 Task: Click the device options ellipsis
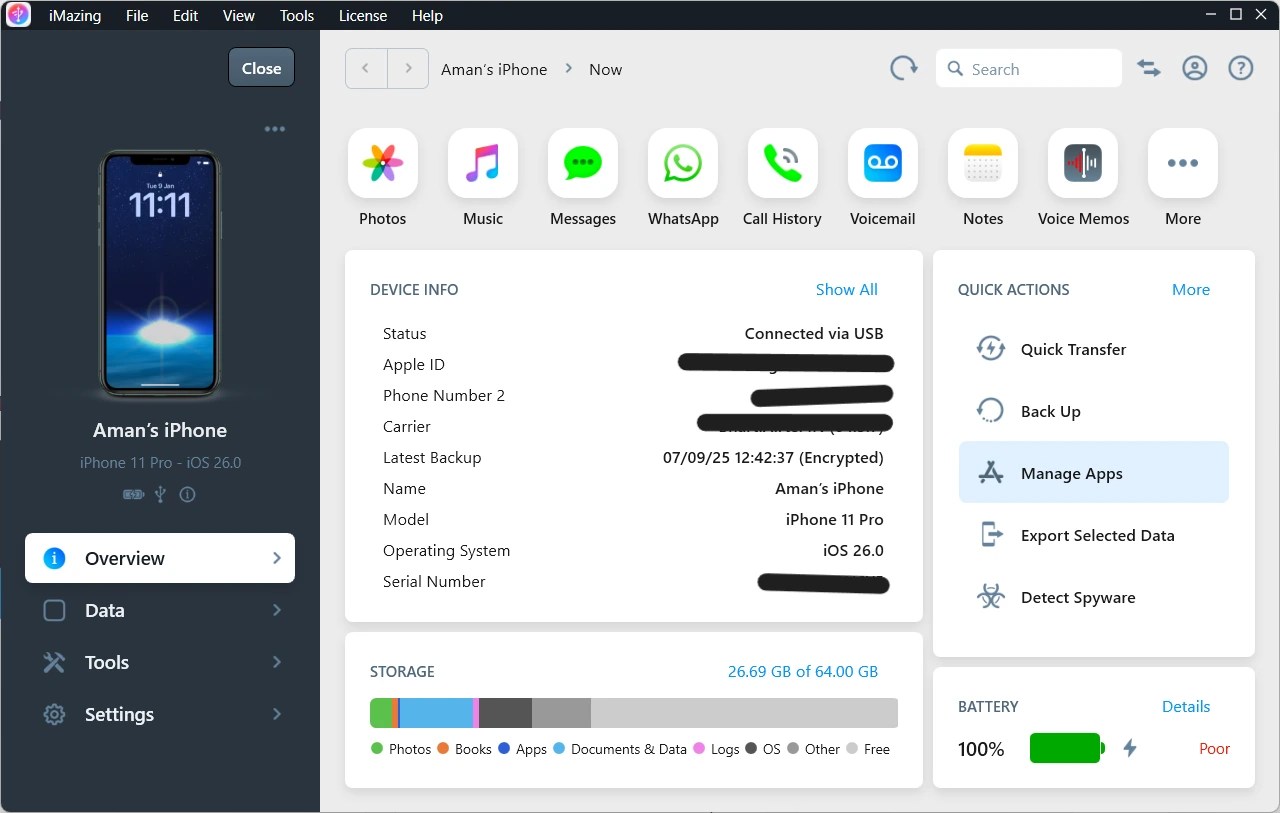coord(275,129)
